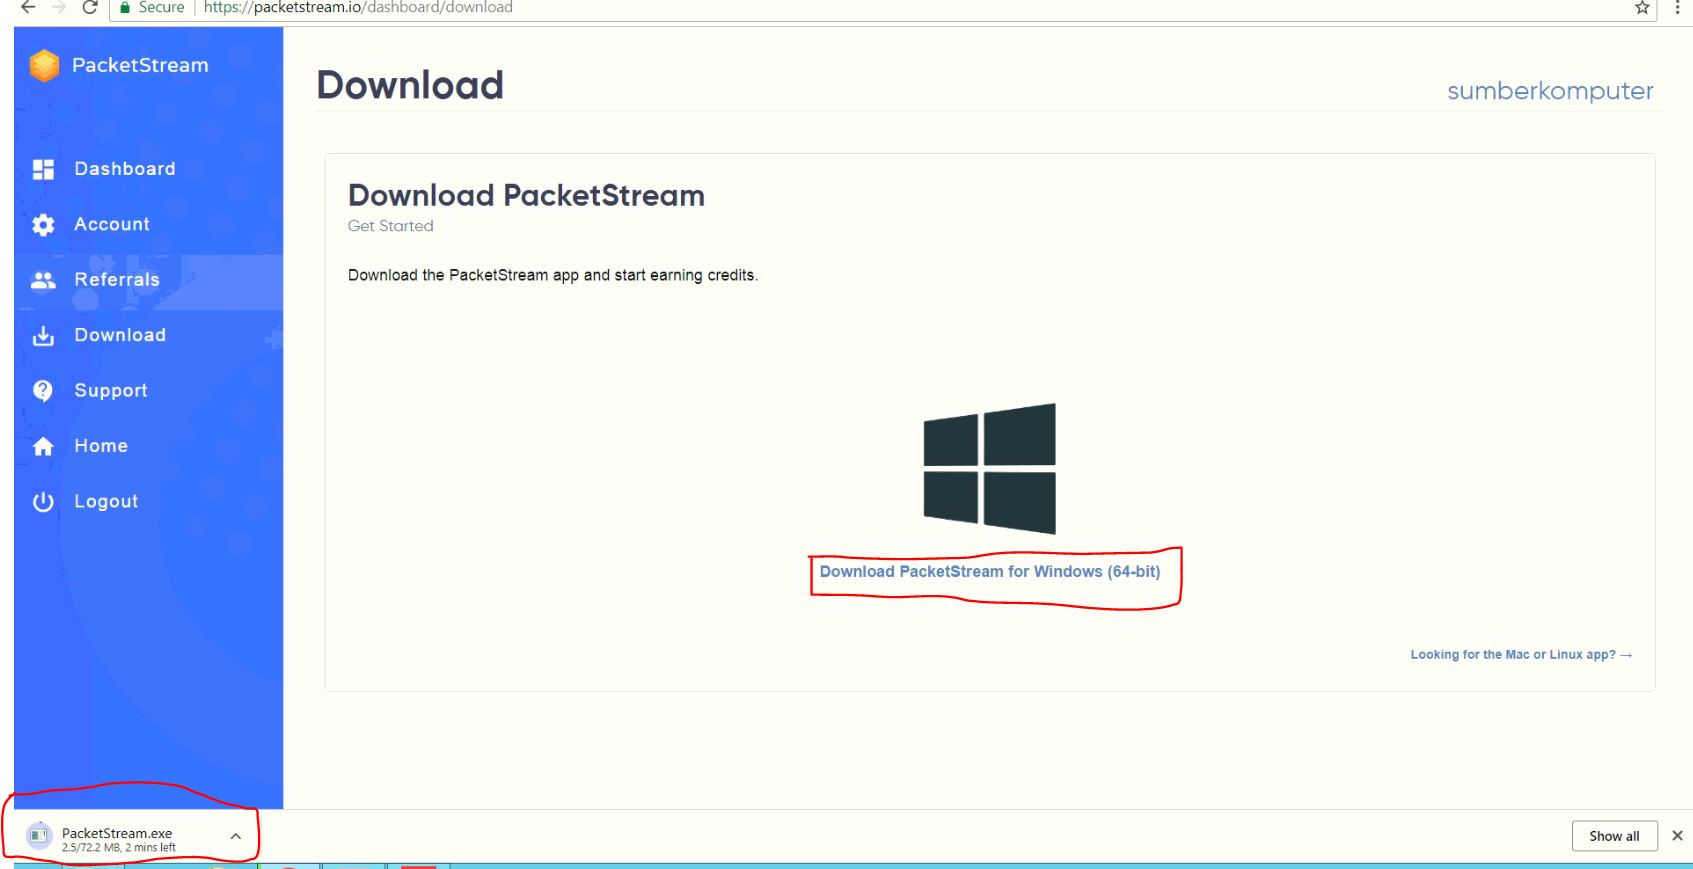The height and width of the screenshot is (869, 1693).
Task: Click the PacketStream brand name text
Action: (140, 65)
